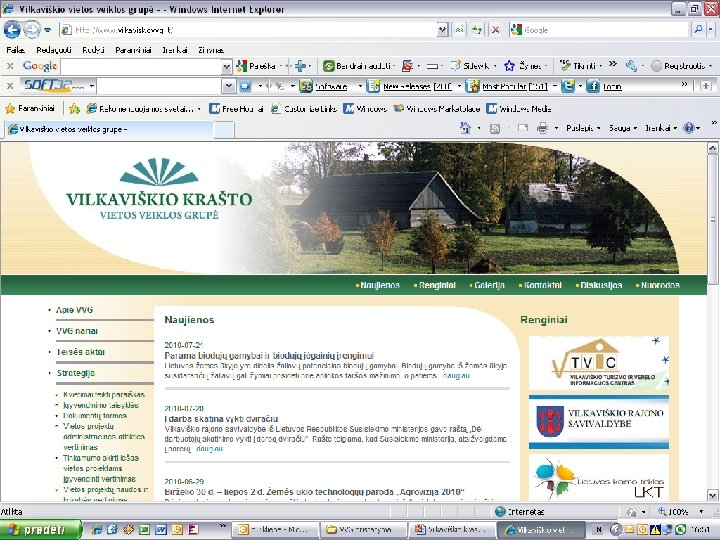Click the Read Mail icon on command bar
The image size is (720, 540).
click(x=523, y=128)
